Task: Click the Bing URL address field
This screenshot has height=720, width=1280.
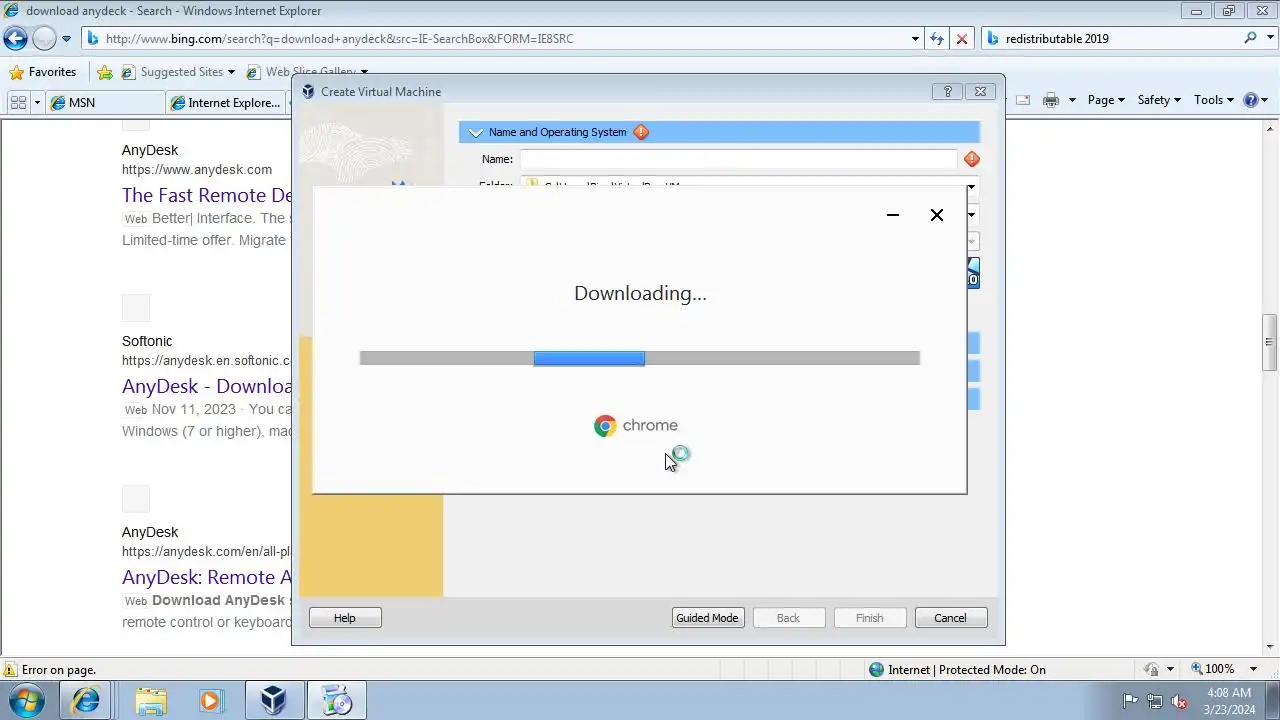Action: click(x=495, y=39)
